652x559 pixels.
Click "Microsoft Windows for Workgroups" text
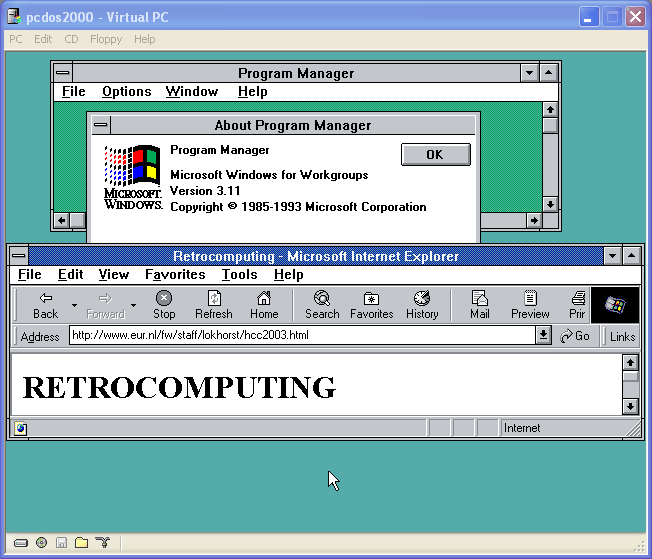269,175
